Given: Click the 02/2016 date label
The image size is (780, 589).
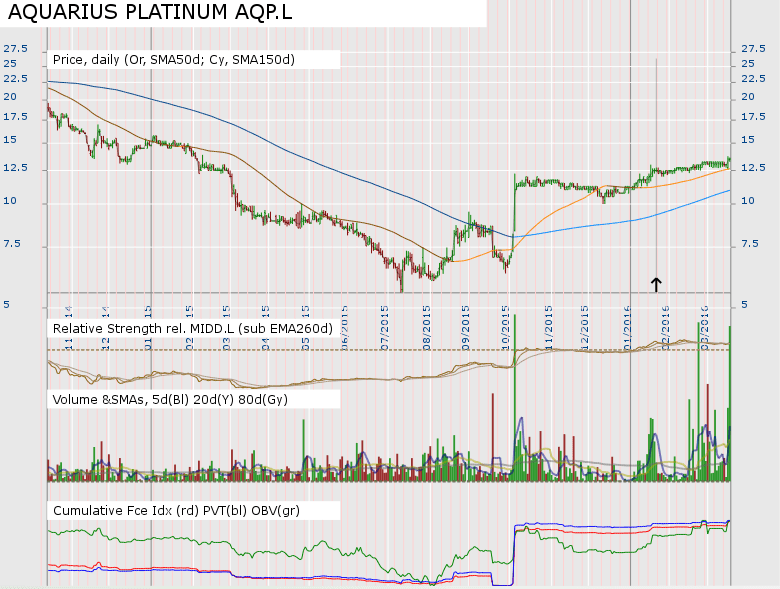Looking at the screenshot, I should 666,322.
